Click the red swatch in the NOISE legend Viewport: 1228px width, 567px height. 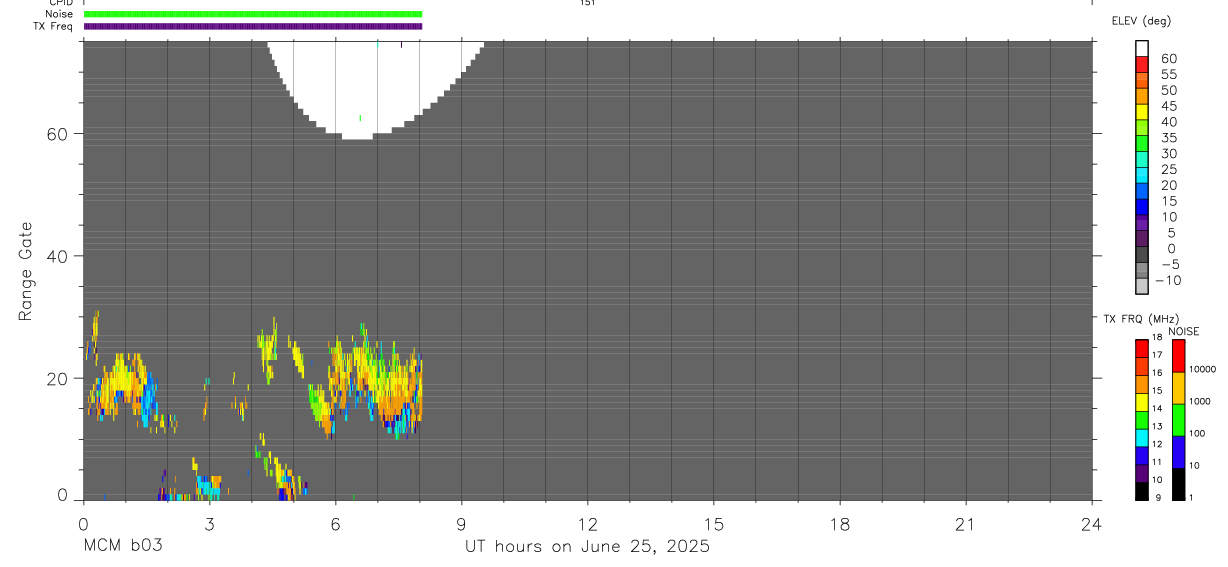[x=1178, y=356]
